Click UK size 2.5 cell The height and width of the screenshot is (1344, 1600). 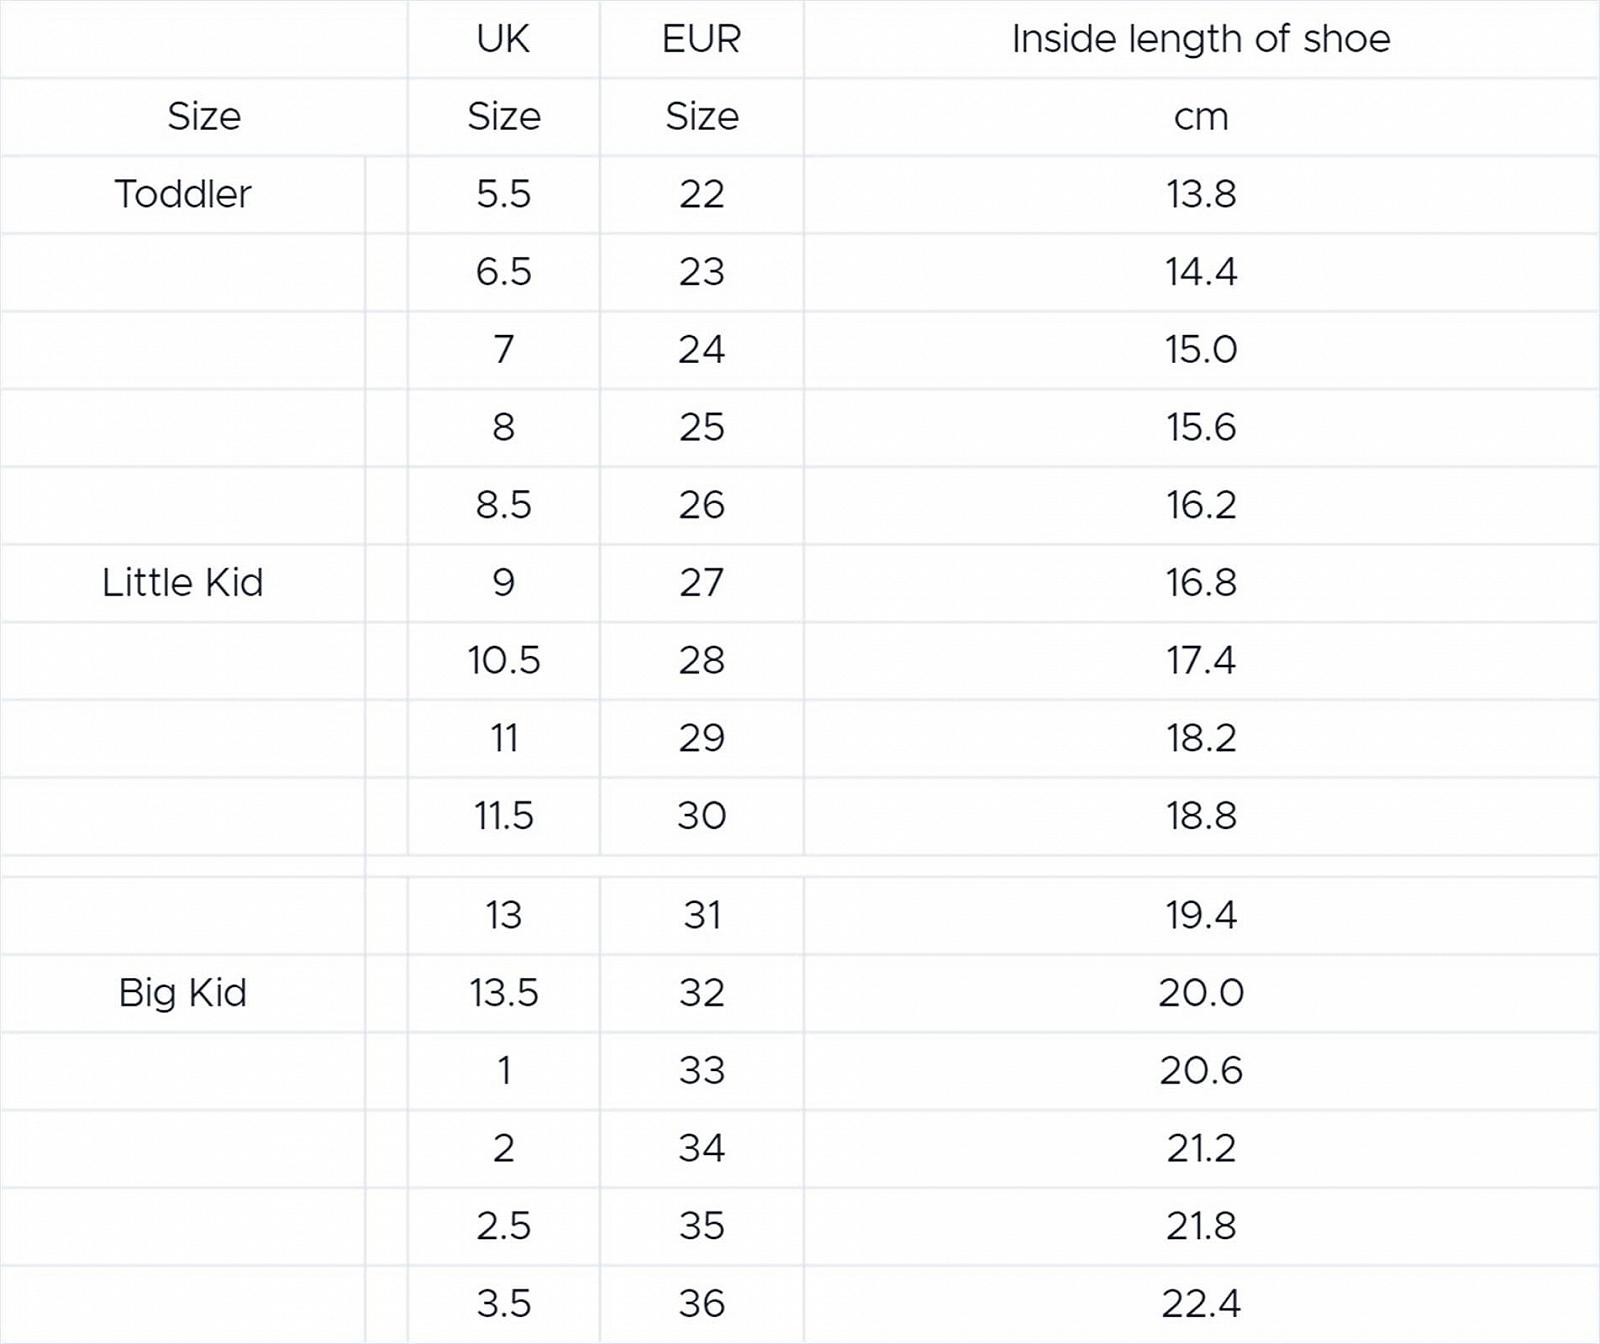(x=503, y=1226)
